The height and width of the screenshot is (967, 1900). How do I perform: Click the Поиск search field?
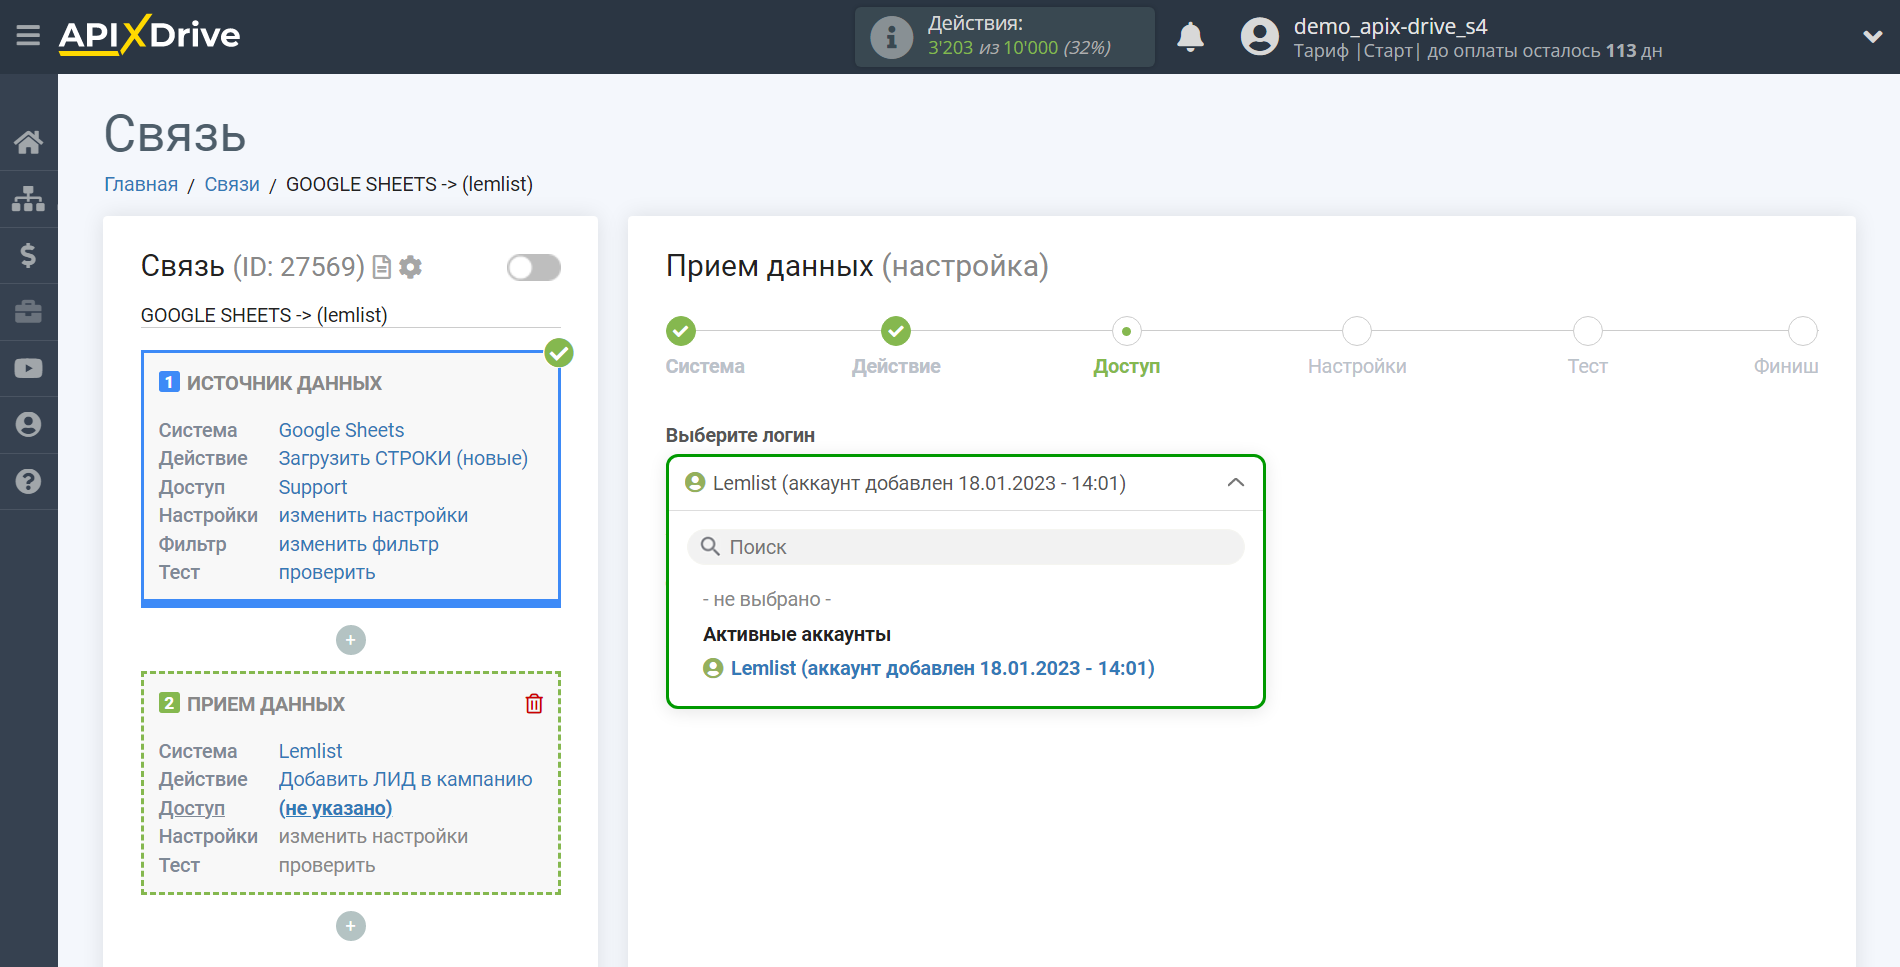[x=966, y=547]
